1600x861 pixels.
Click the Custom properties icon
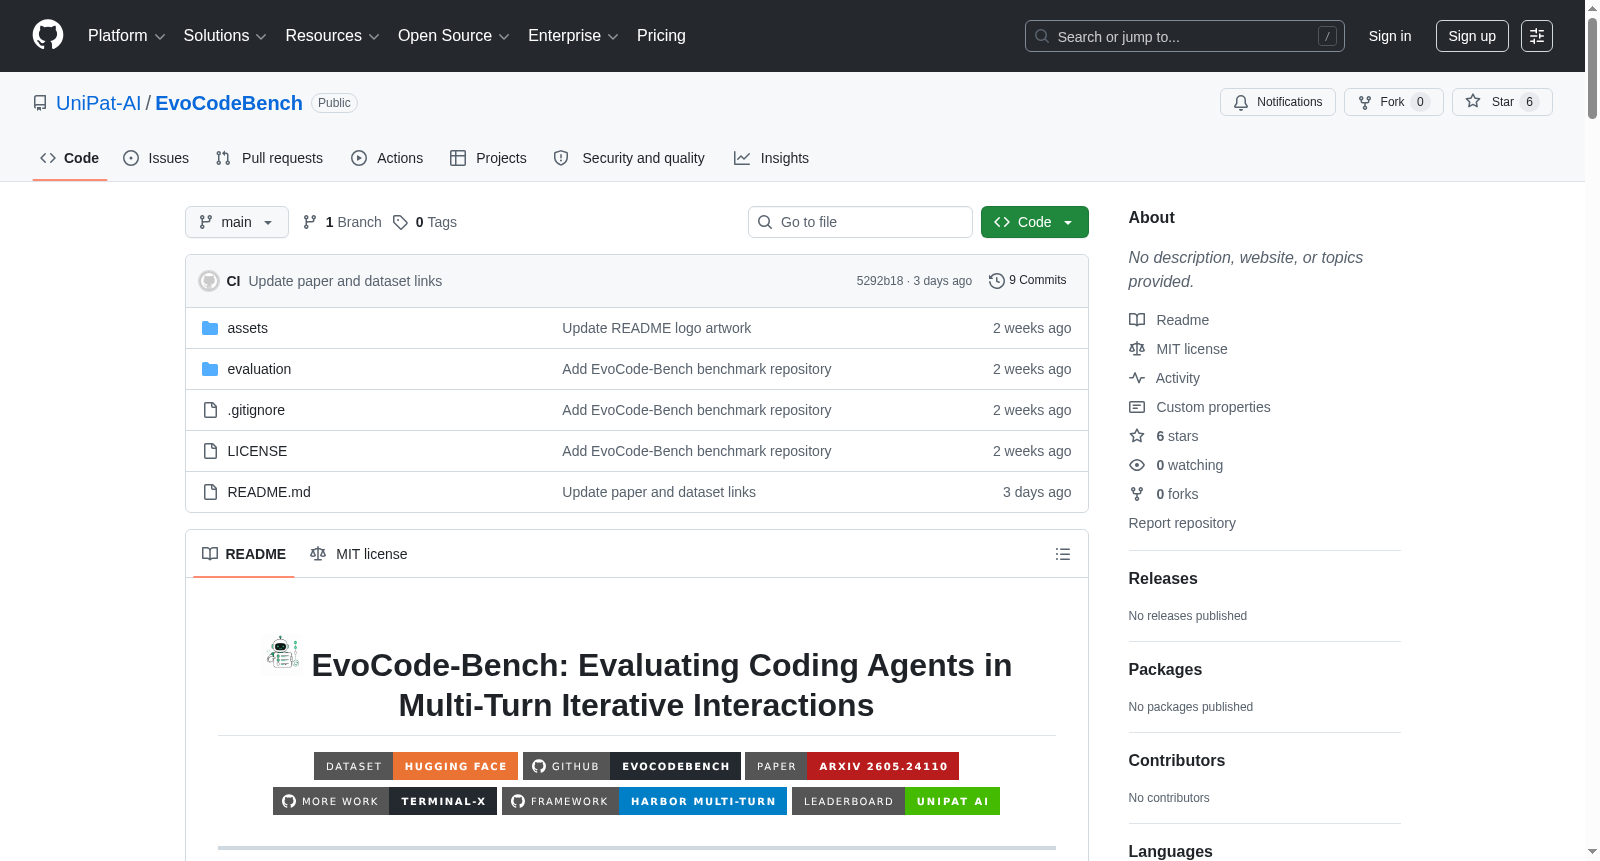coord(1137,407)
